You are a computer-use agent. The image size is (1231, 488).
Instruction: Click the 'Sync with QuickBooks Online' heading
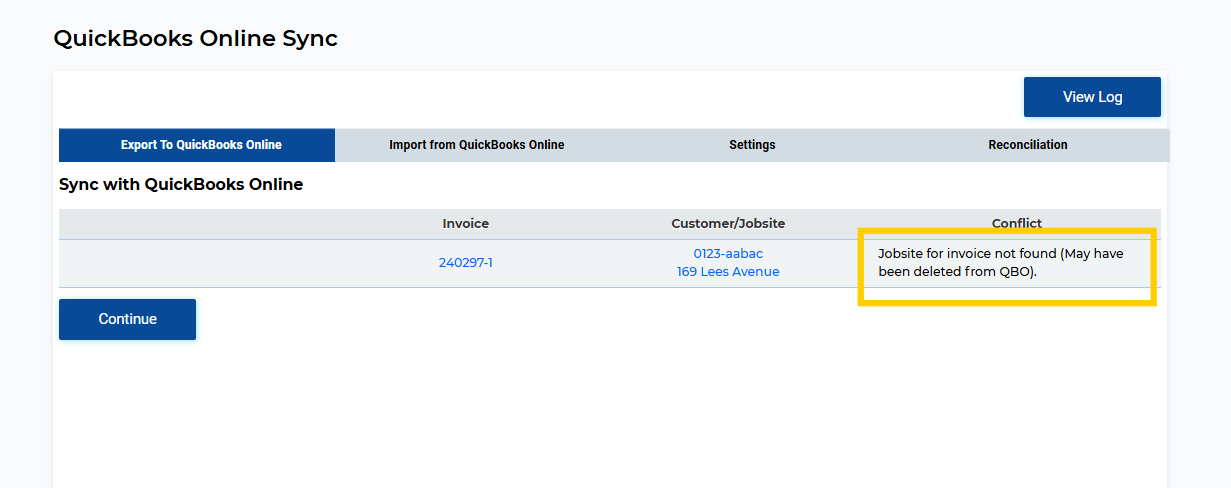coord(181,185)
